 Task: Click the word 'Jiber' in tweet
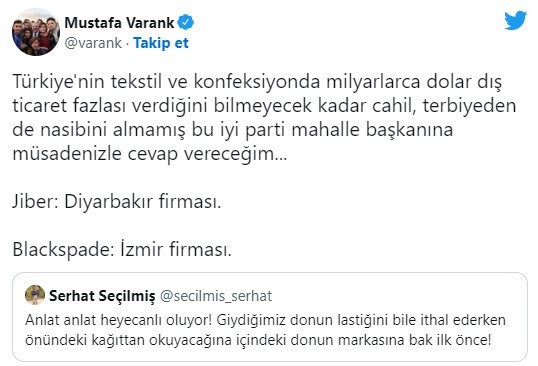click(x=34, y=201)
